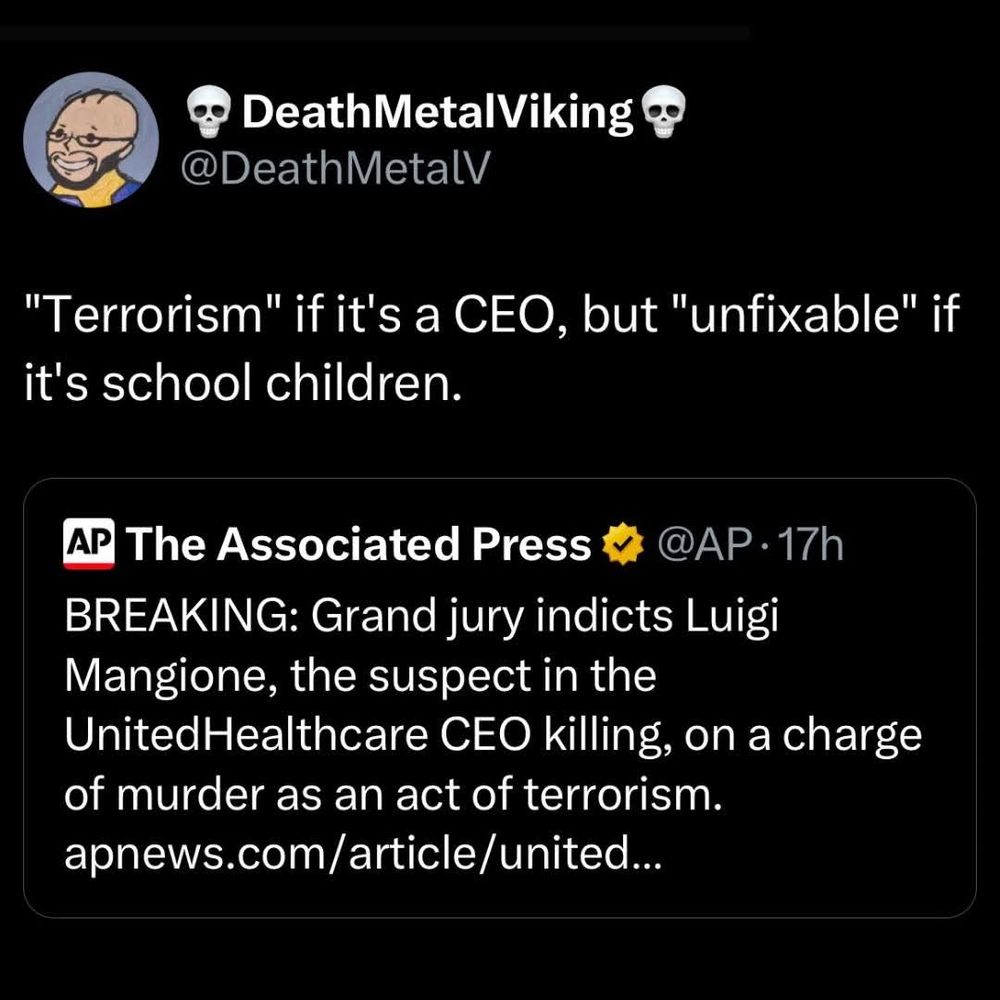Image resolution: width=1000 pixels, height=1000 pixels.
Task: Select the phrase "school children"
Action: [x=277, y=380]
